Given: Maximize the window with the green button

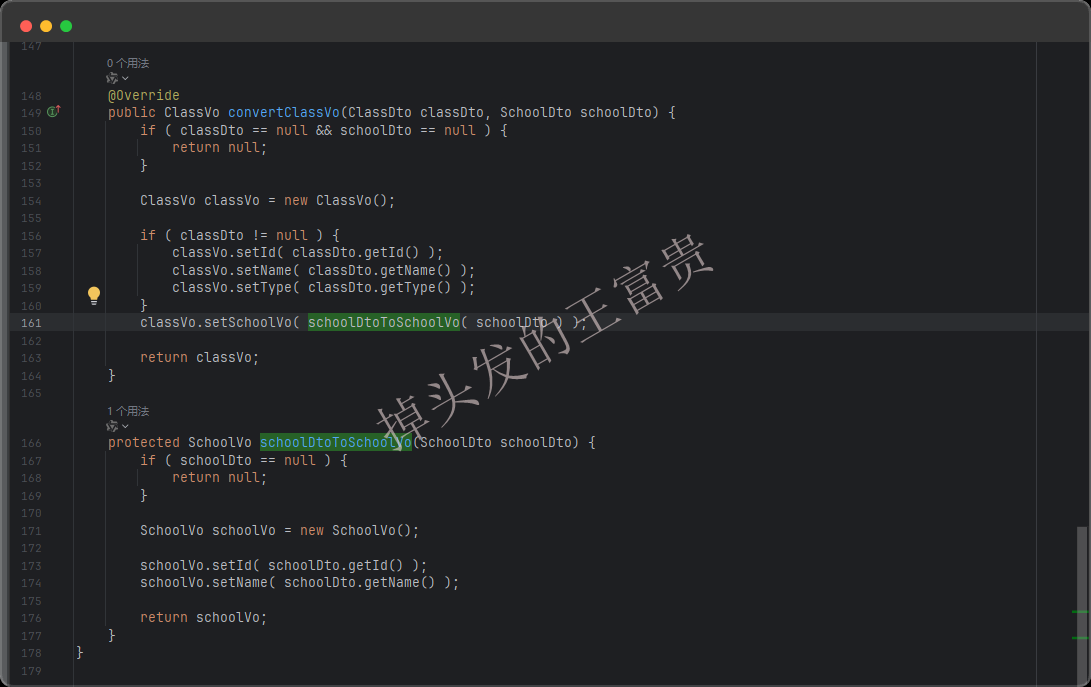Looking at the screenshot, I should click(x=66, y=26).
